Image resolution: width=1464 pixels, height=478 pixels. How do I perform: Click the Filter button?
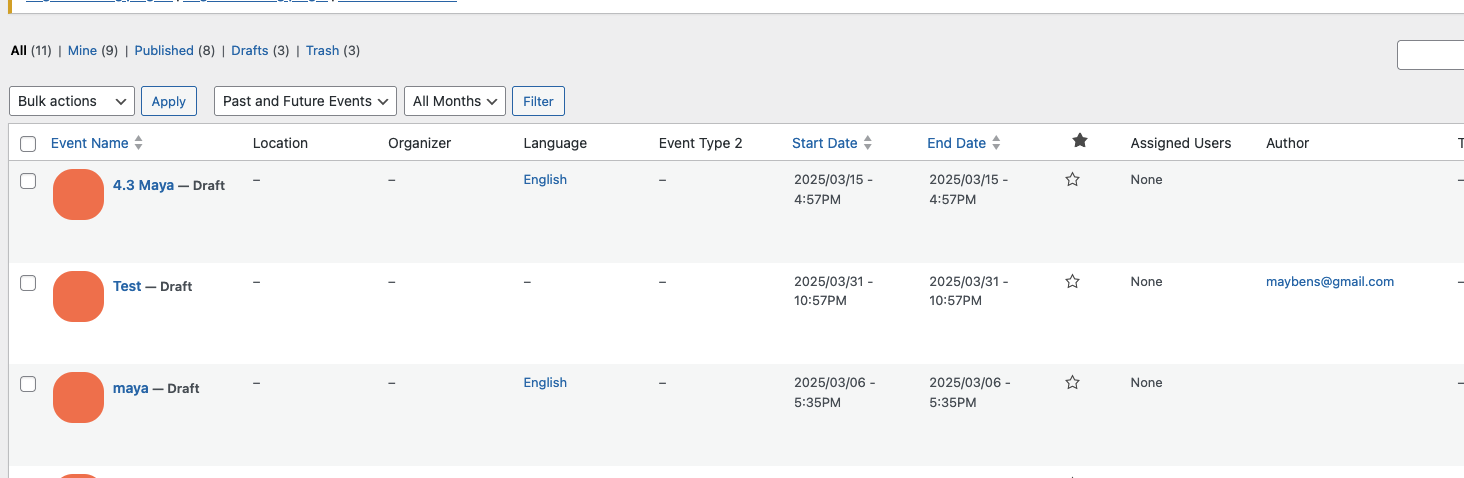coord(538,101)
